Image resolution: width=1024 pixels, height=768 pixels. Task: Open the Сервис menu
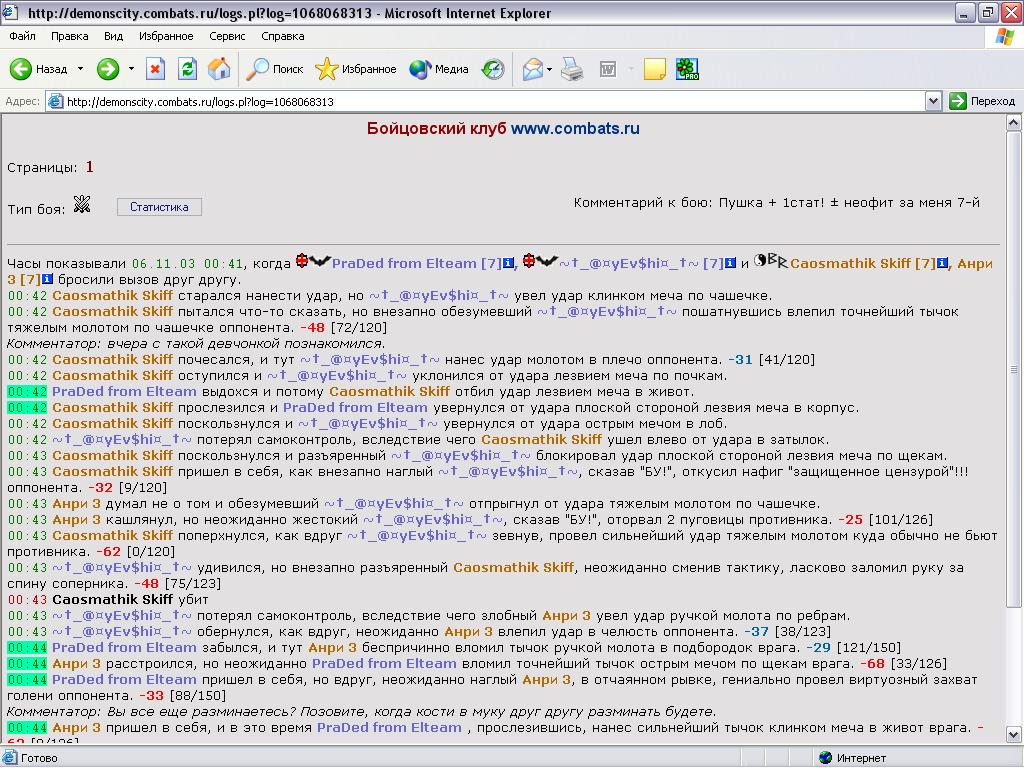(227, 36)
